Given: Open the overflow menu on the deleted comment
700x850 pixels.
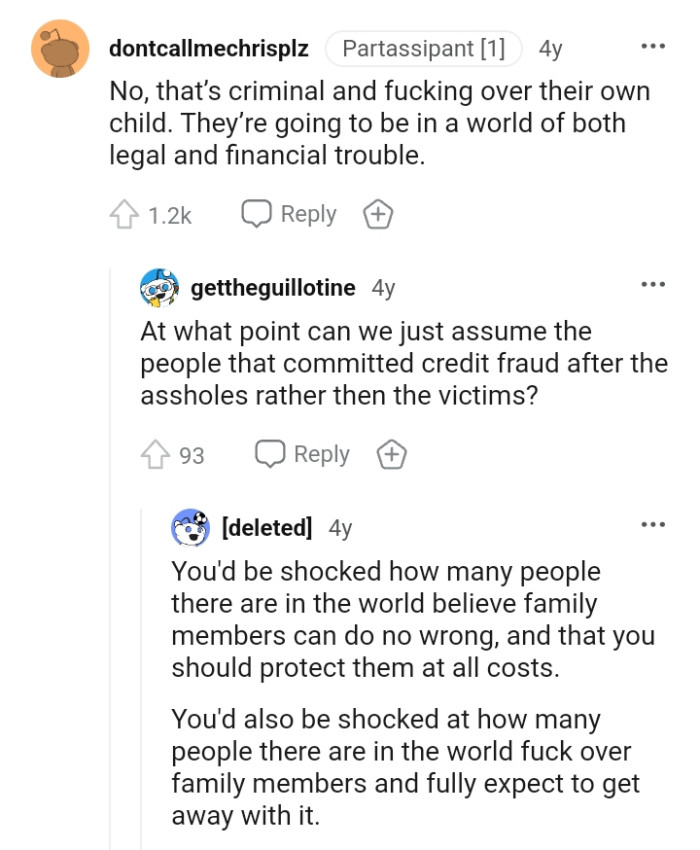Looking at the screenshot, I should 652,523.
